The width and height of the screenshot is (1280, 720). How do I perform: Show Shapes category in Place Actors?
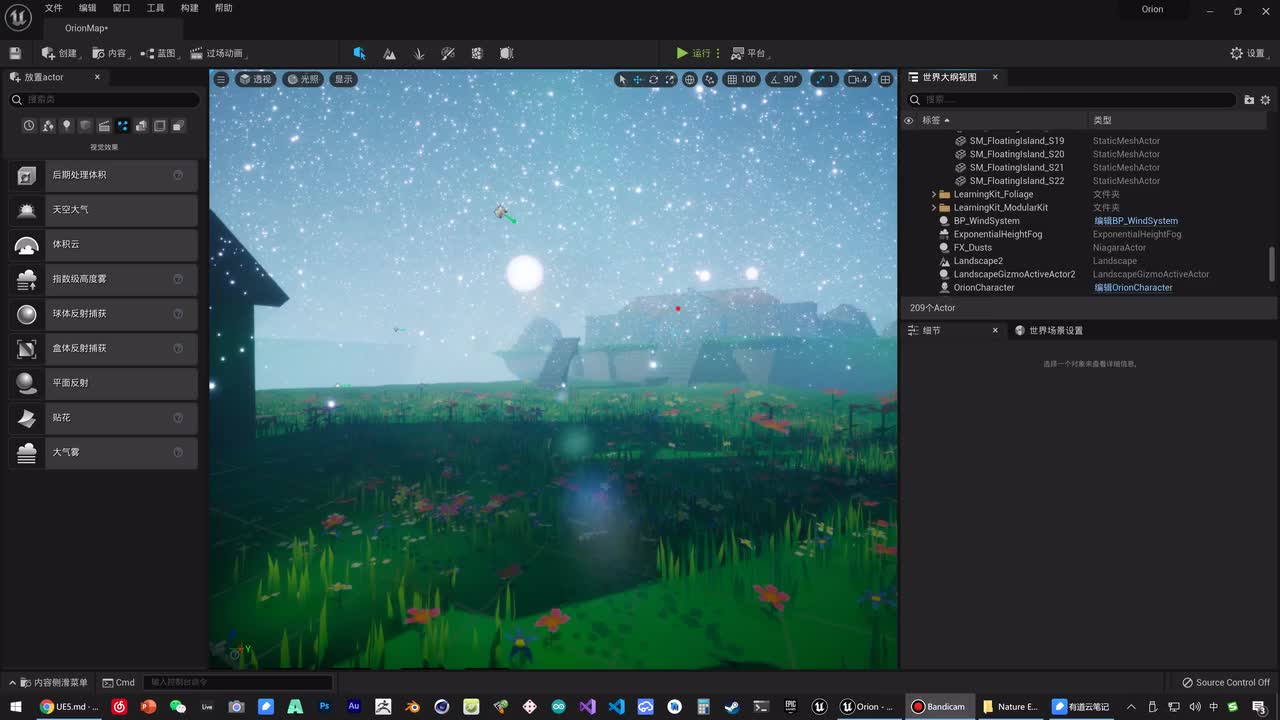[85, 126]
